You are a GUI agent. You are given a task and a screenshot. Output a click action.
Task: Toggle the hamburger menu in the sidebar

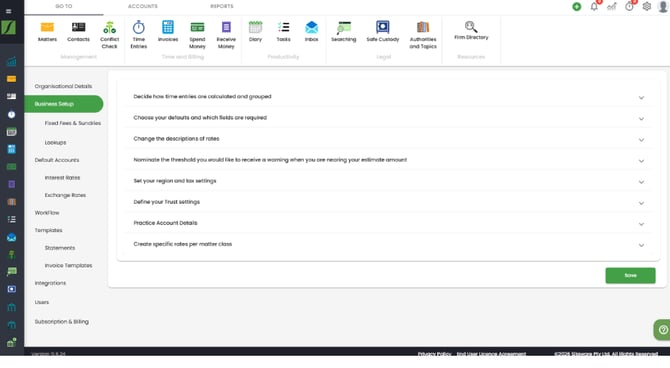pyautogui.click(x=9, y=11)
